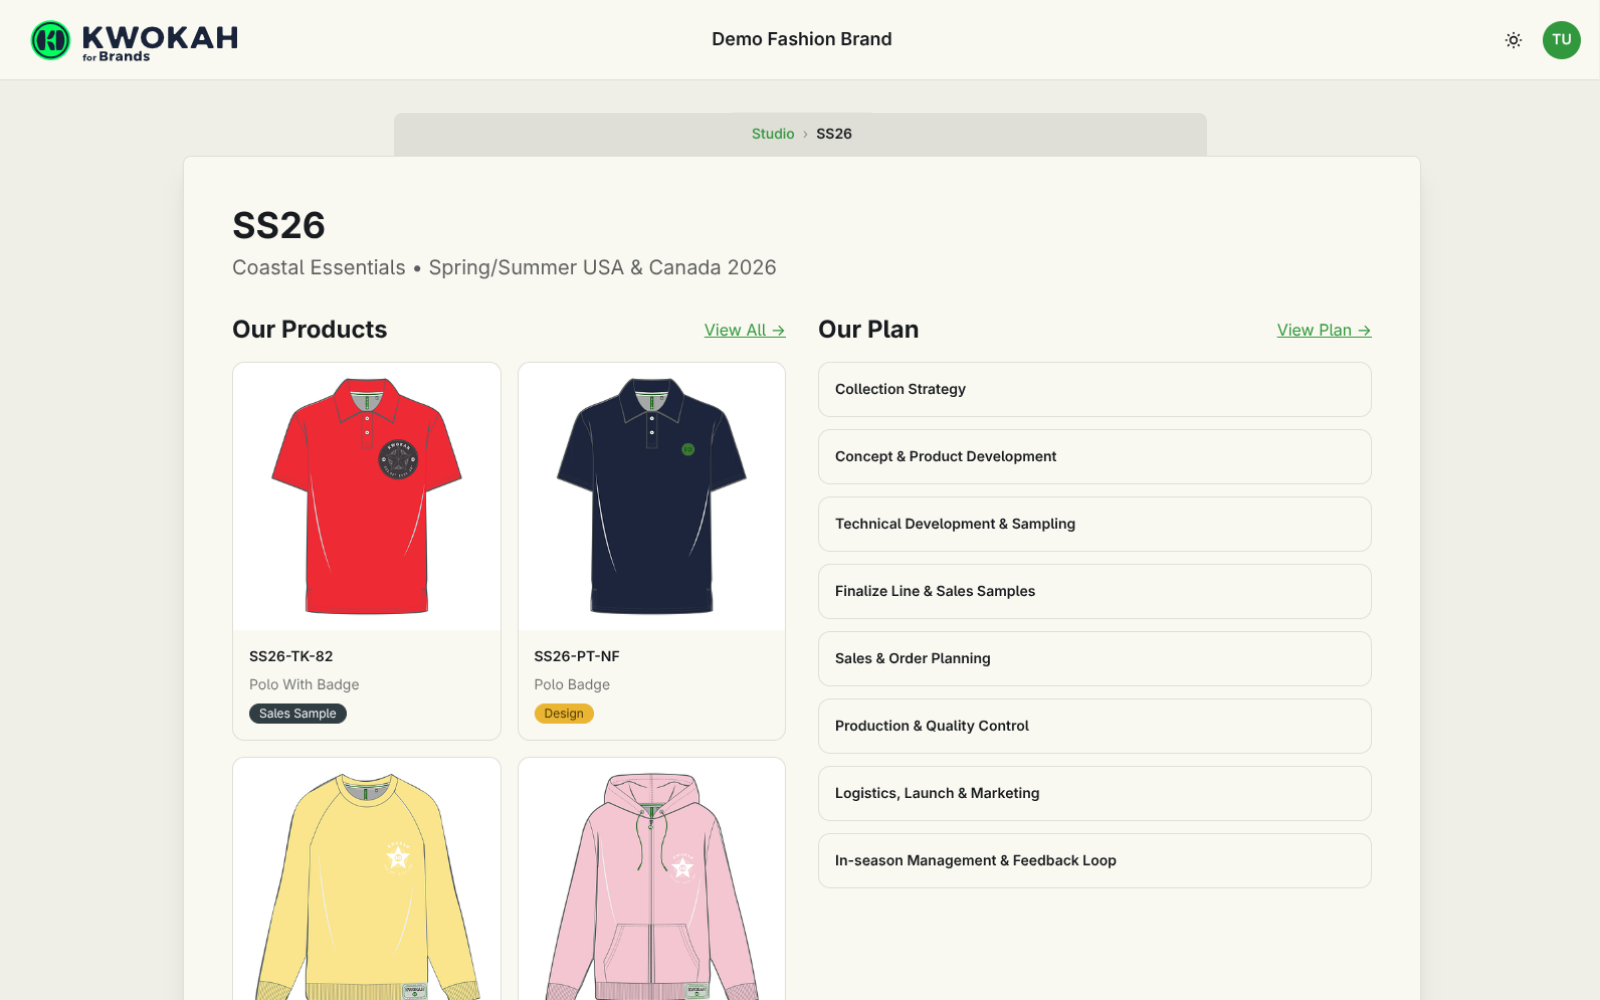Select the pink hoodie product thumbnail

[x=651, y=880]
